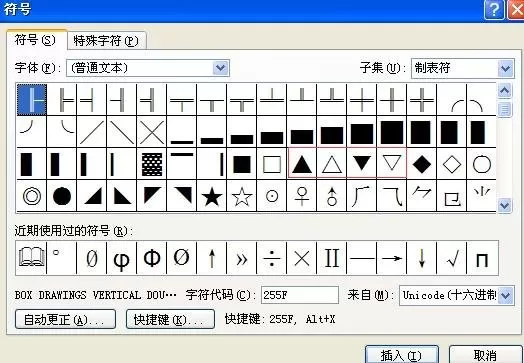This screenshot has height=363, width=524.
Task: Pick the long horizontal dash recent symbol
Action: point(362,258)
